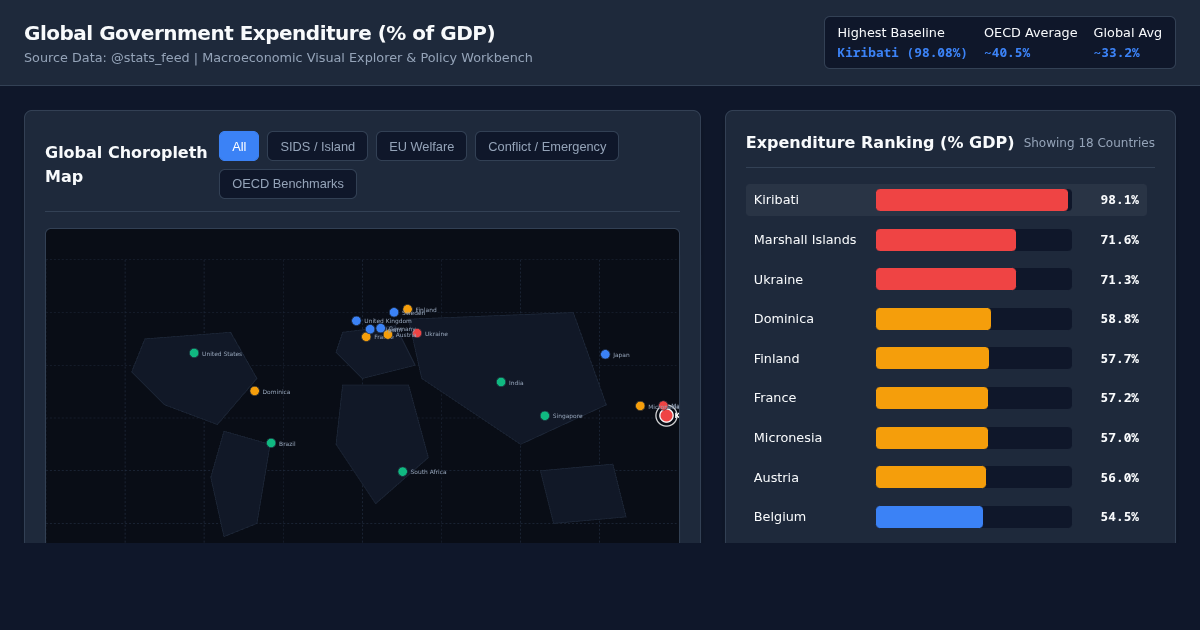Select the Dominica dot on map
The width and height of the screenshot is (1200, 630).
point(255,391)
